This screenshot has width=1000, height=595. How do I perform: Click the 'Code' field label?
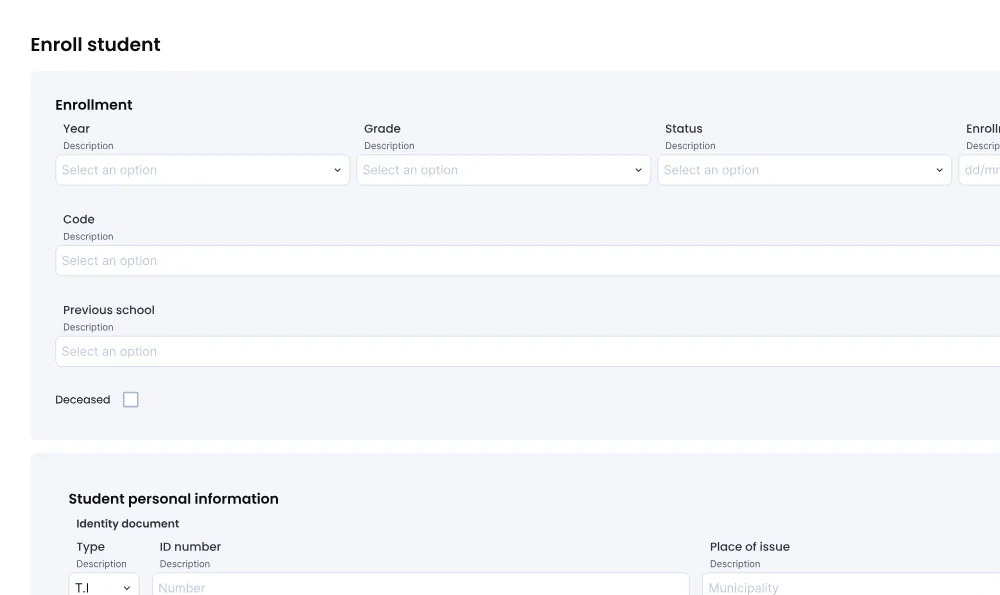pyautogui.click(x=79, y=219)
